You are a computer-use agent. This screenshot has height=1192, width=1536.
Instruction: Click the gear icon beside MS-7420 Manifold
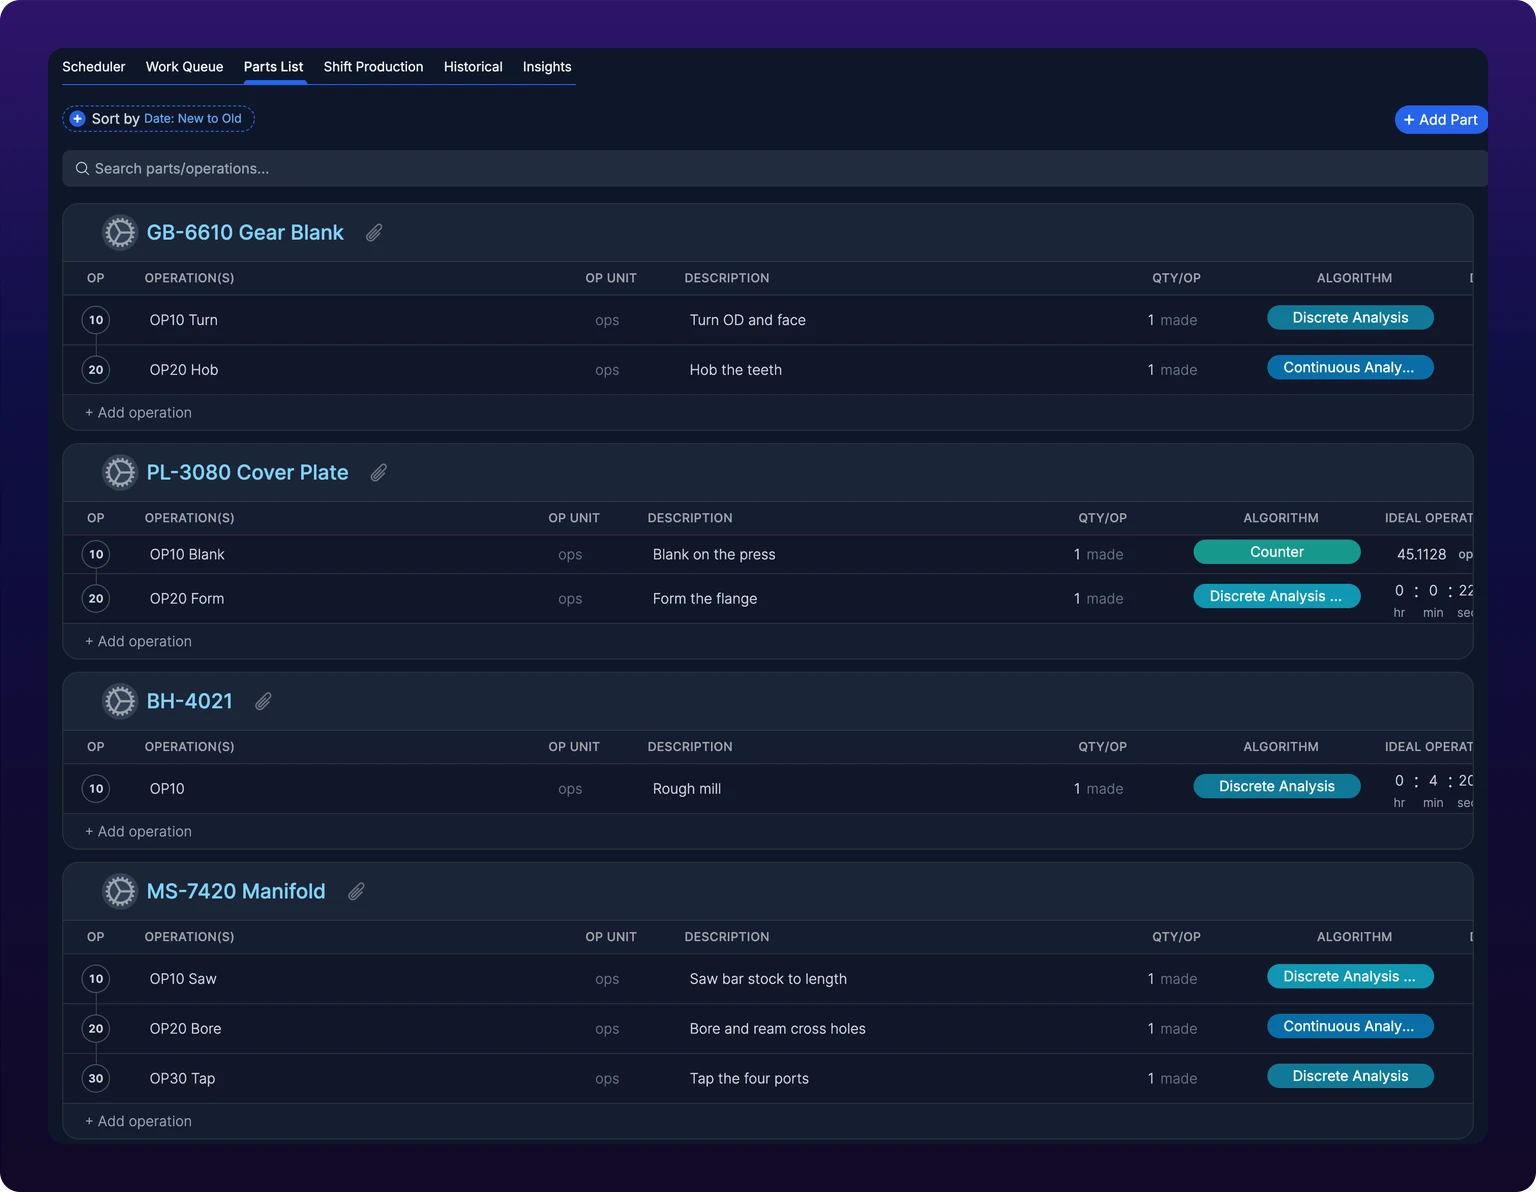point(120,892)
